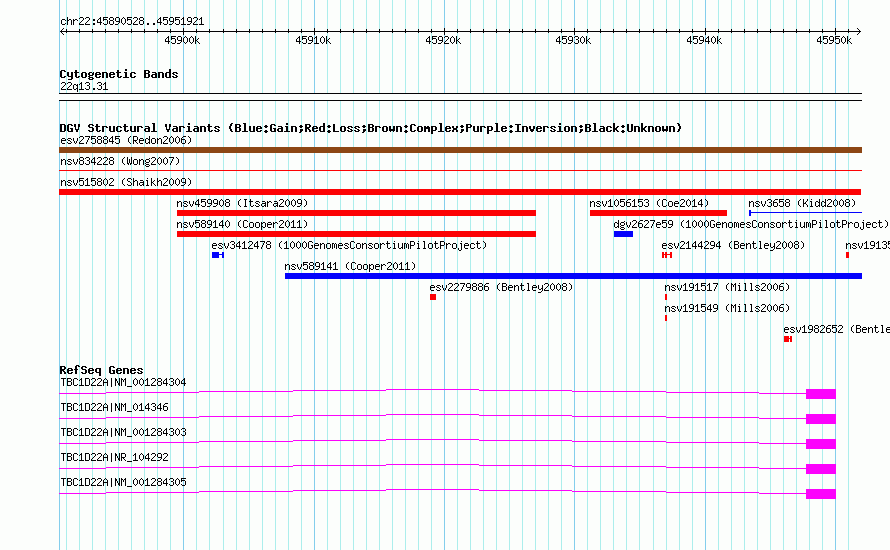Open the nsv1056153 (Coe2014) label
The height and width of the screenshot is (550, 890).
(x=649, y=203)
